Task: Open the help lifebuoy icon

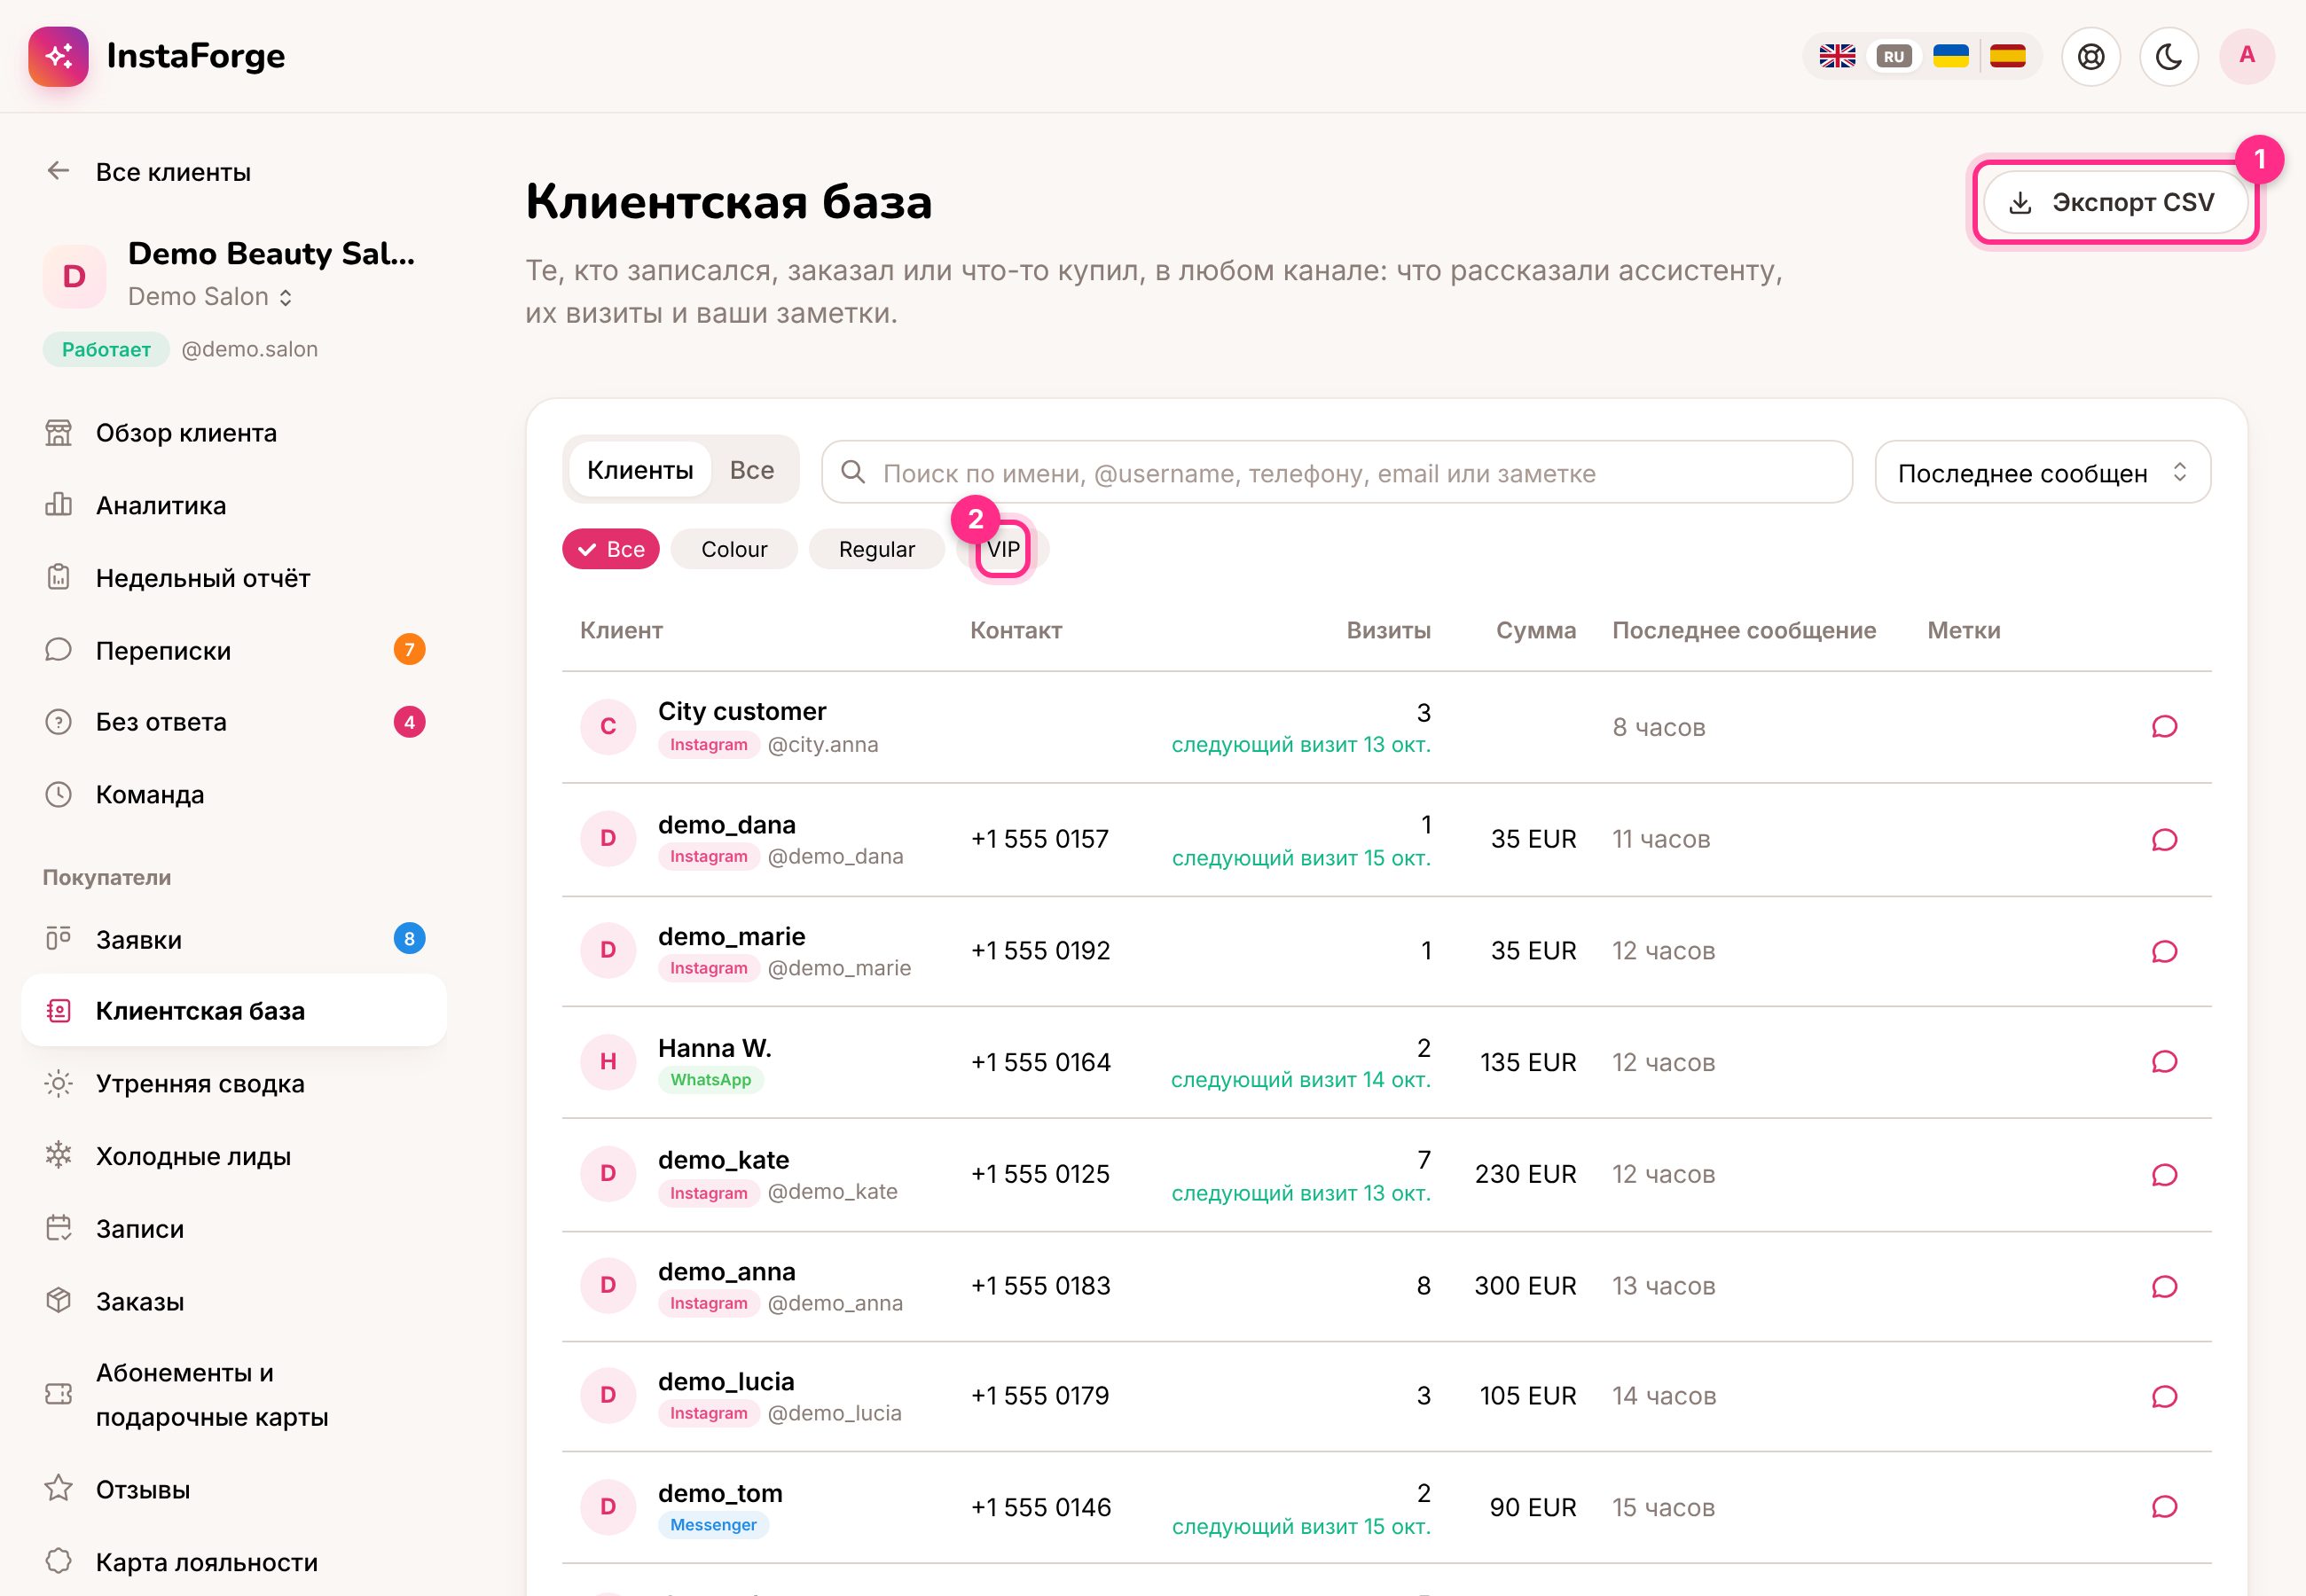Action: point(2091,56)
